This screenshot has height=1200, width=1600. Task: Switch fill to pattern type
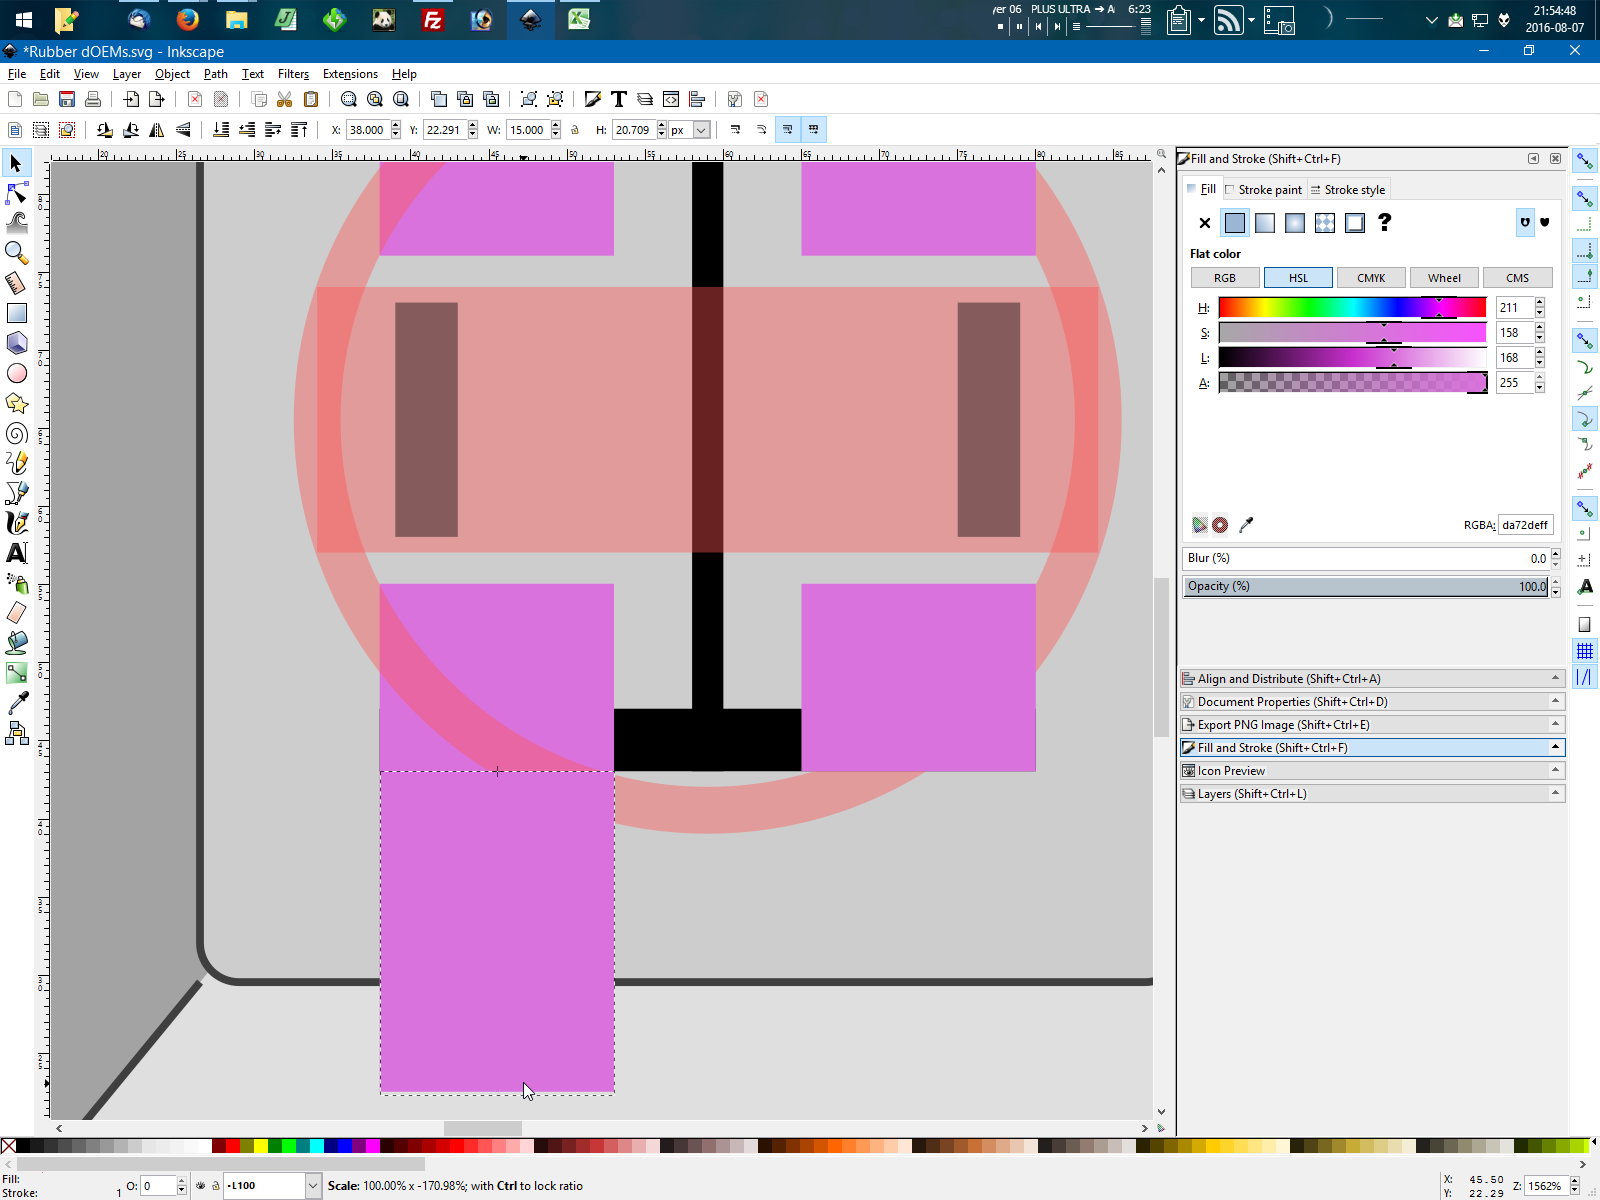1324,223
